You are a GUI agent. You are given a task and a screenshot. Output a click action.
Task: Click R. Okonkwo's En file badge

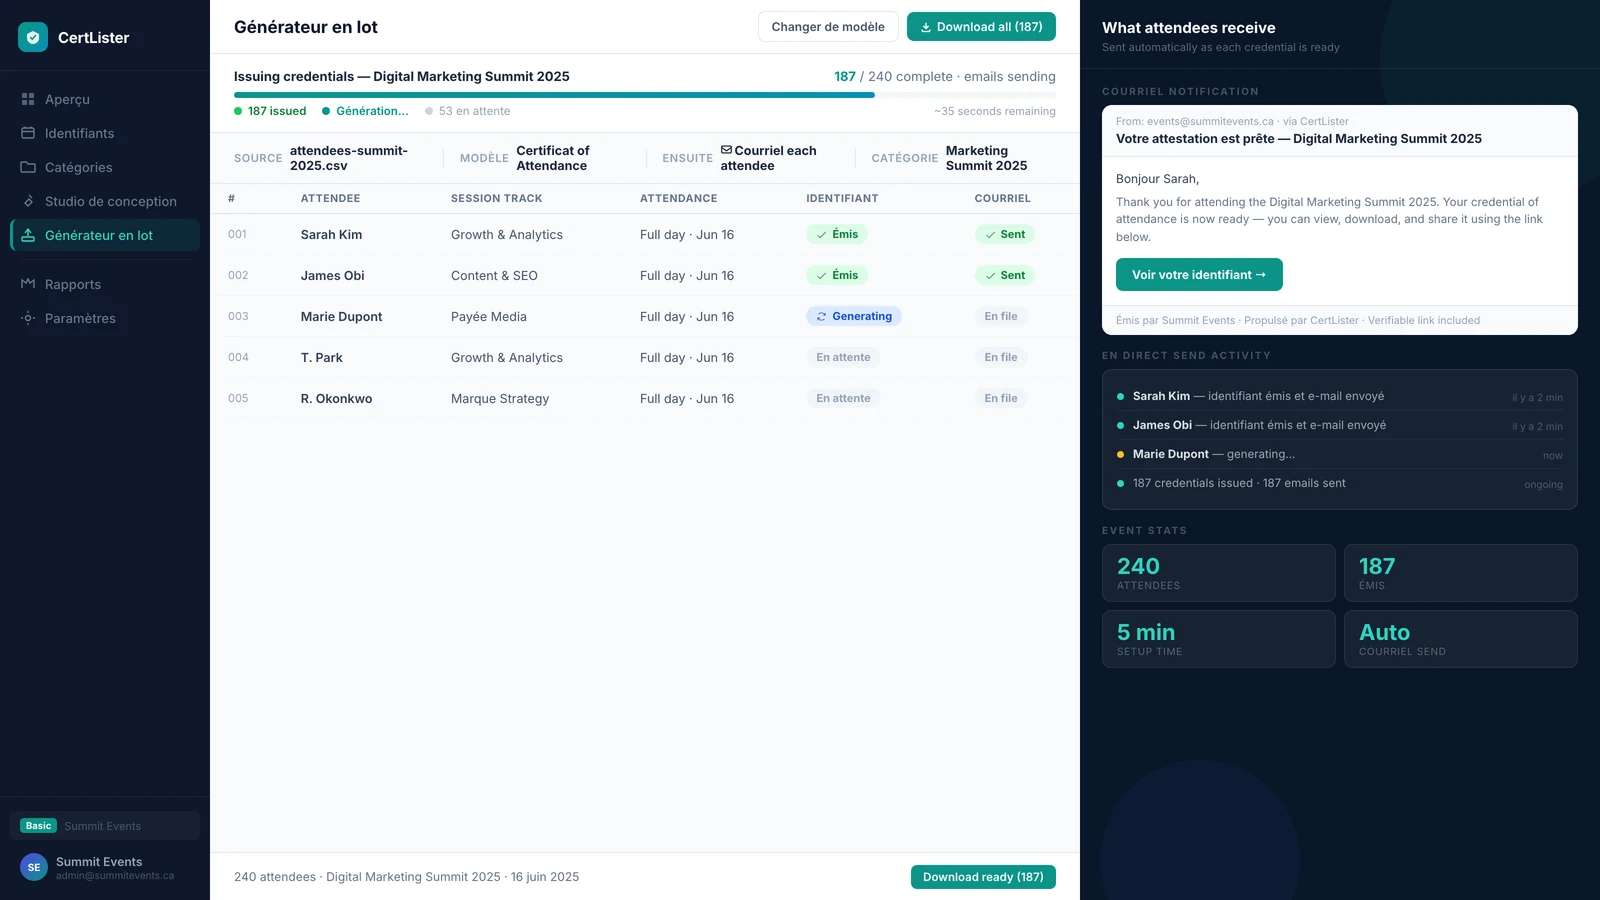pyautogui.click(x=1001, y=398)
